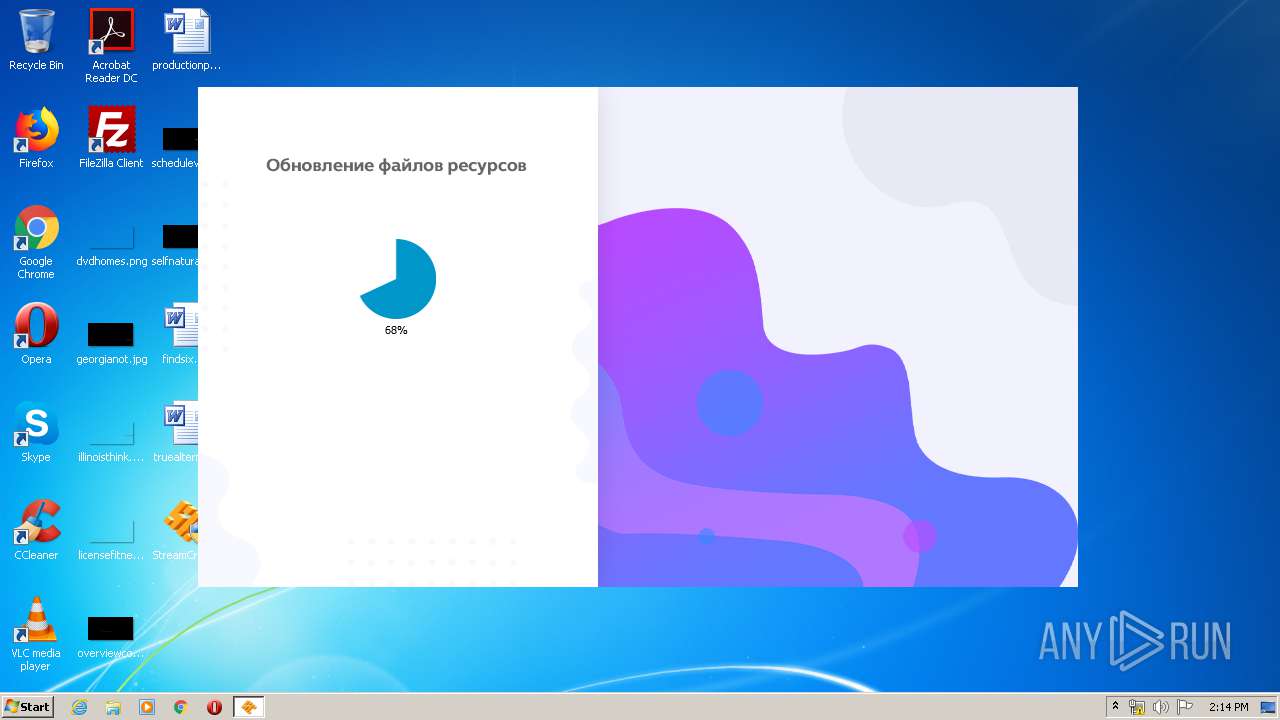Open the CCleaner desktop shortcut
1280x720 pixels.
36,530
